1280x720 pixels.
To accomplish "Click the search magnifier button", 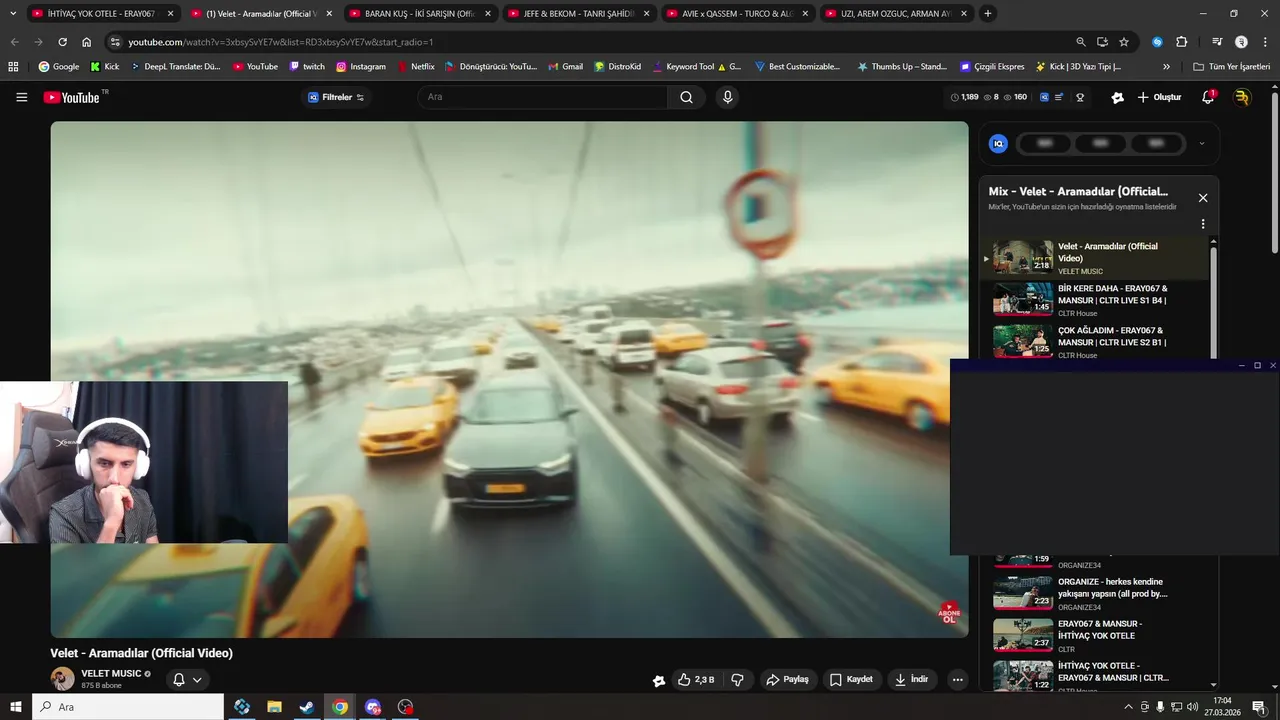I will (686, 97).
